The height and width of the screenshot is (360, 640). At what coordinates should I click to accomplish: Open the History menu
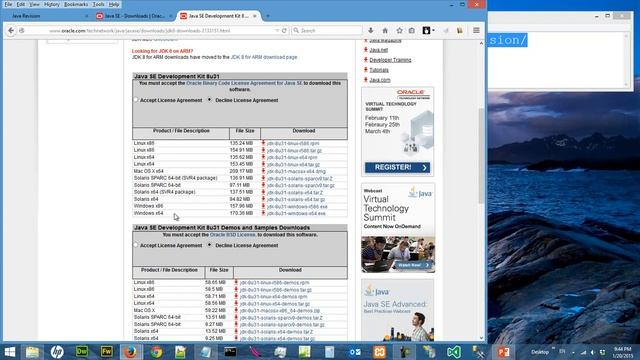(x=52, y=4)
